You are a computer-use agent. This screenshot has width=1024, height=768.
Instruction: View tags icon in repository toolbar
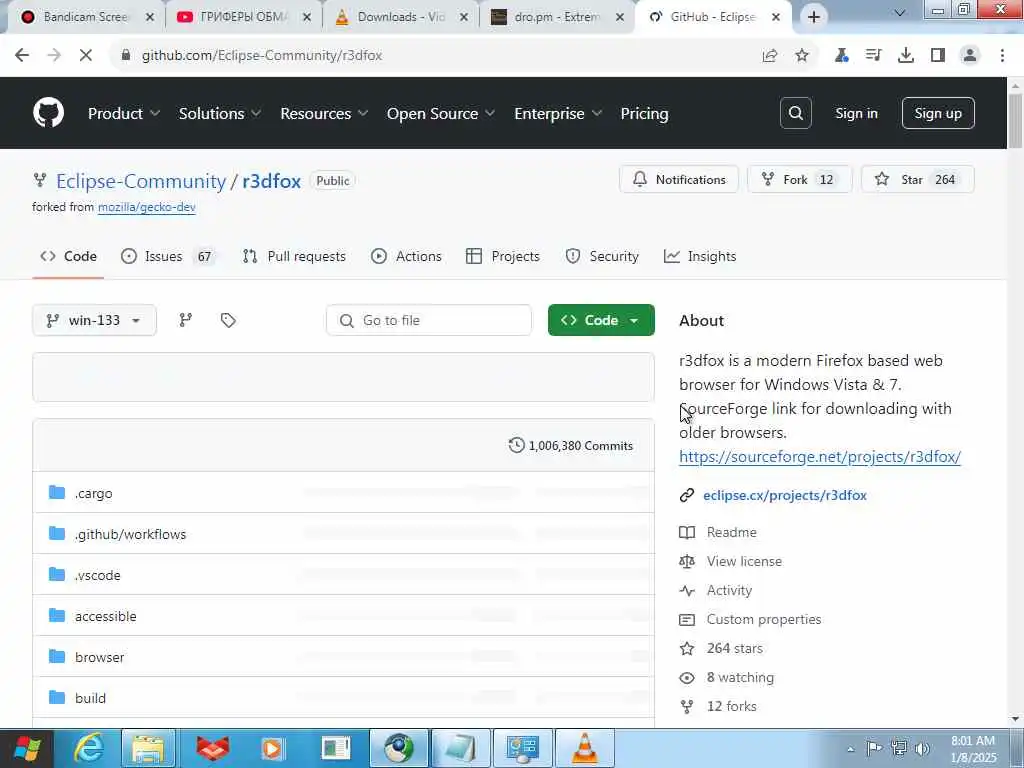pos(228,320)
